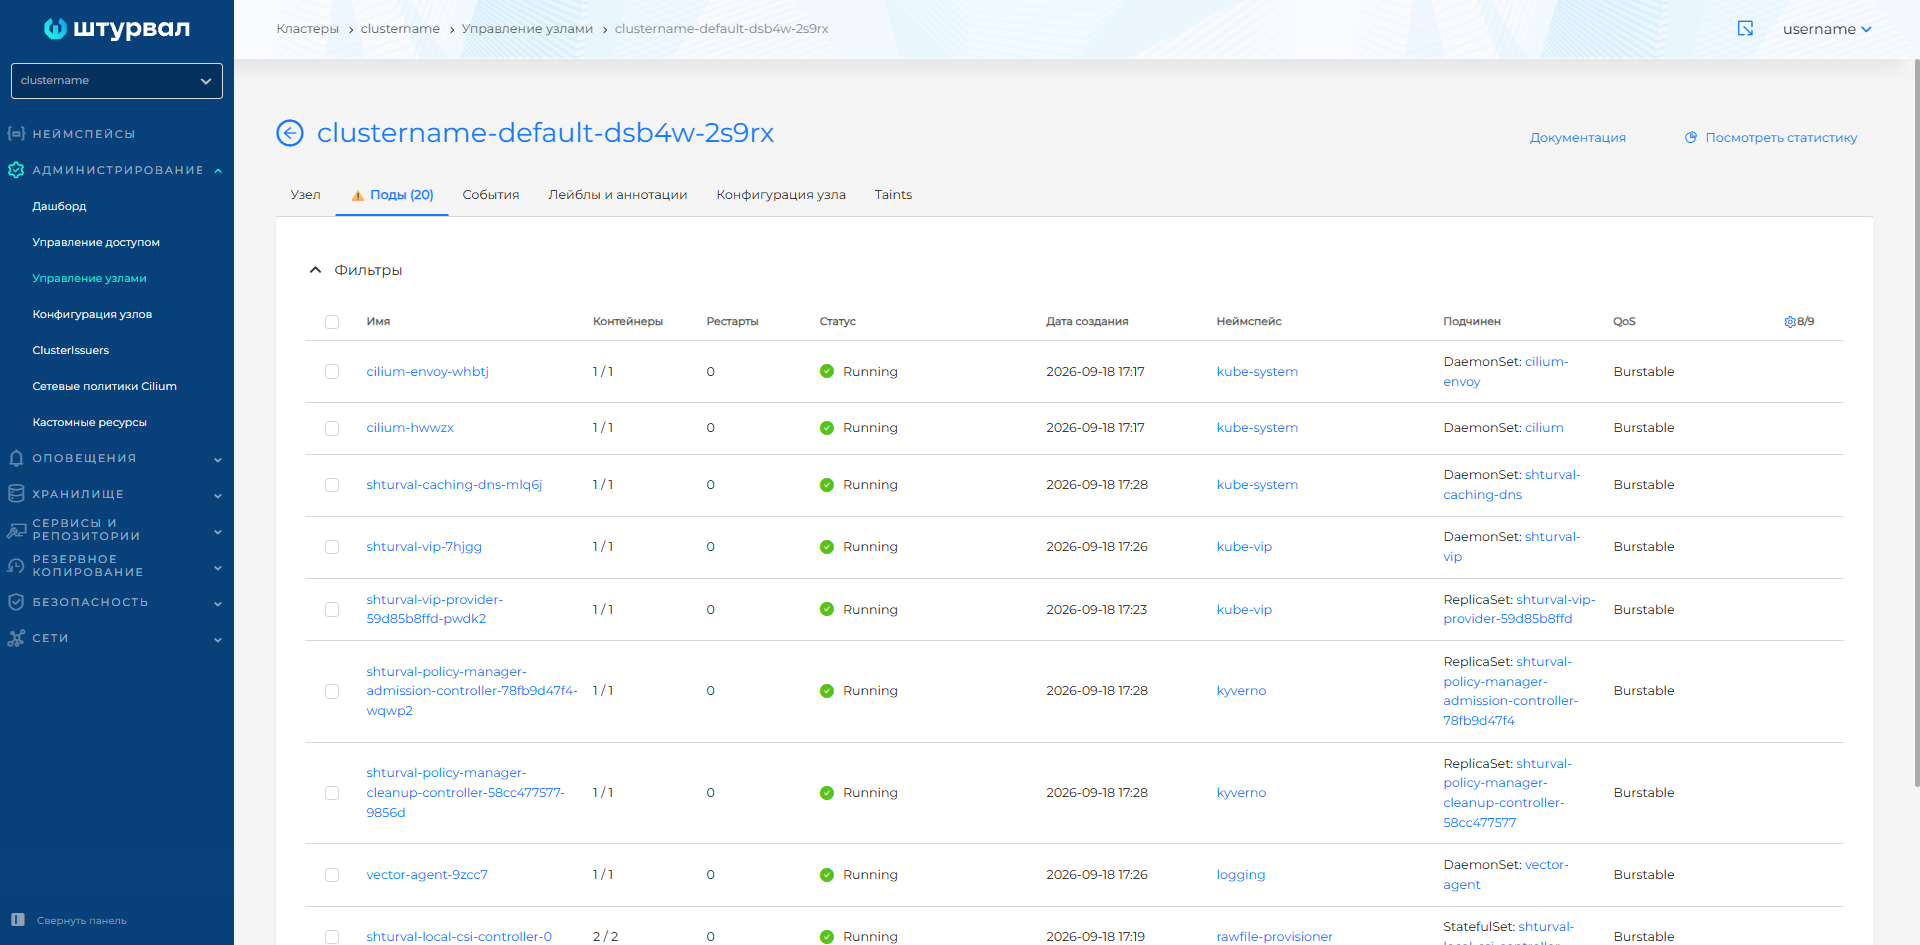Screen dimensions: 1920x945
Task: Click the Резервное копирование icon
Action: pyautogui.click(x=16, y=566)
